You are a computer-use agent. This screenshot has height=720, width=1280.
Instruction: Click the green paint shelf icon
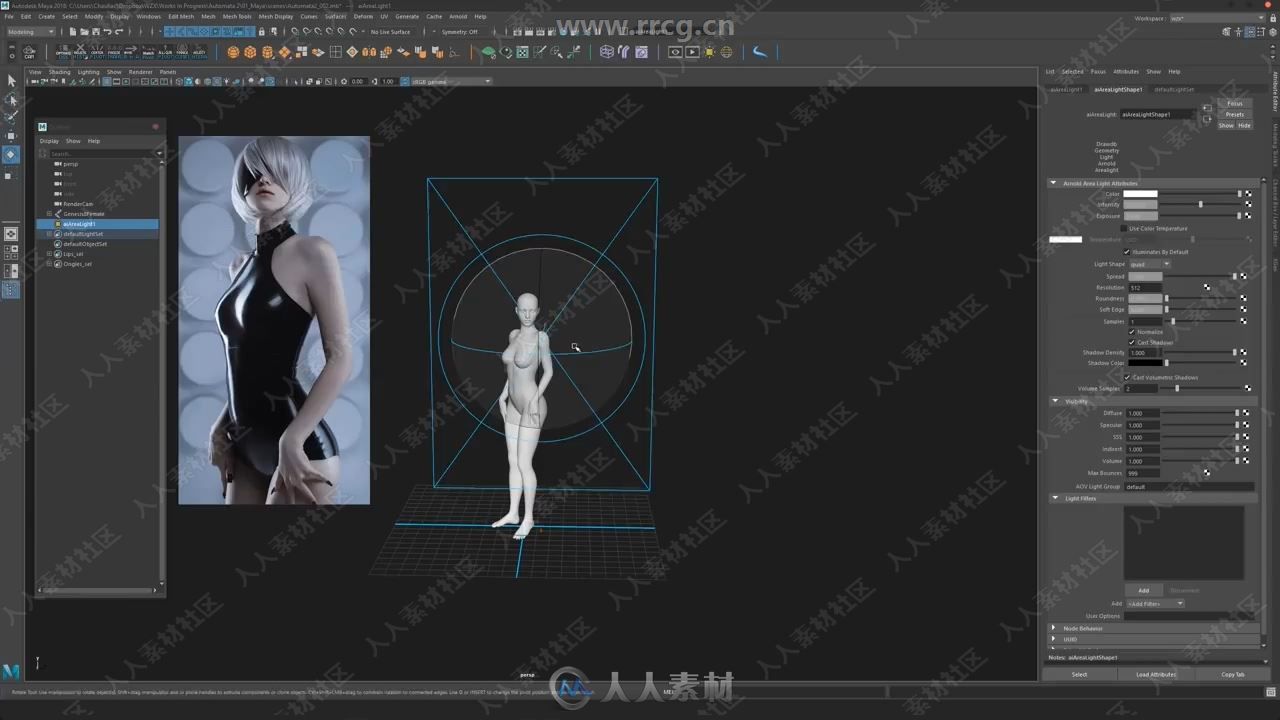click(x=488, y=52)
